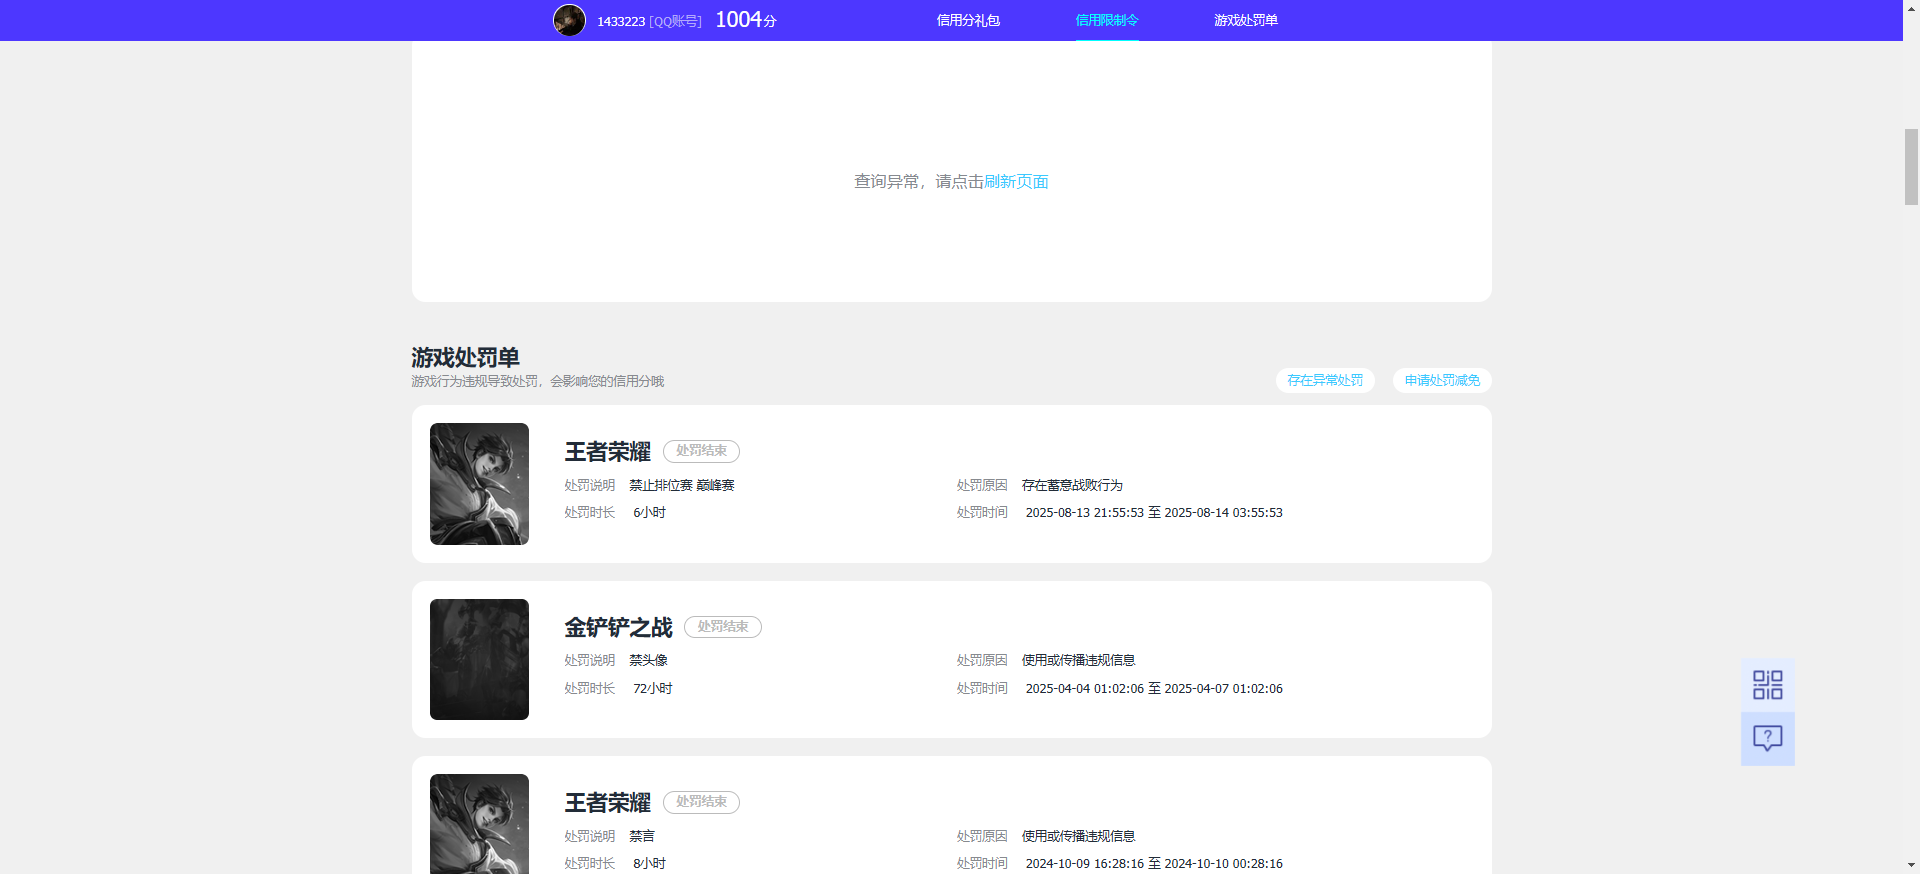Click the vertical scrollbar thumb
This screenshot has width=1920, height=874.
point(1911,167)
